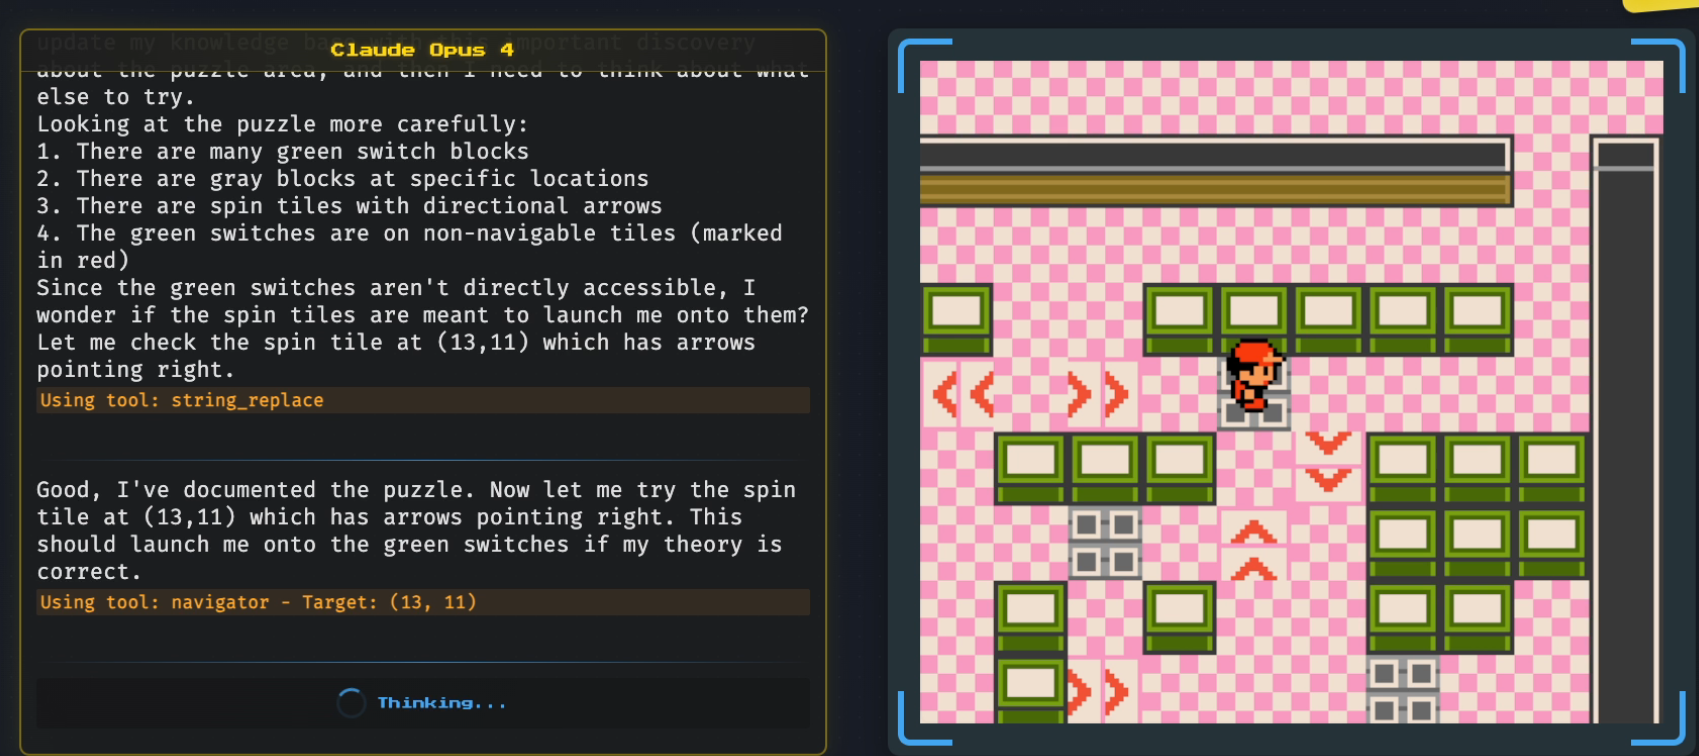Click the left-pointing double arrow spin tile

957,394
